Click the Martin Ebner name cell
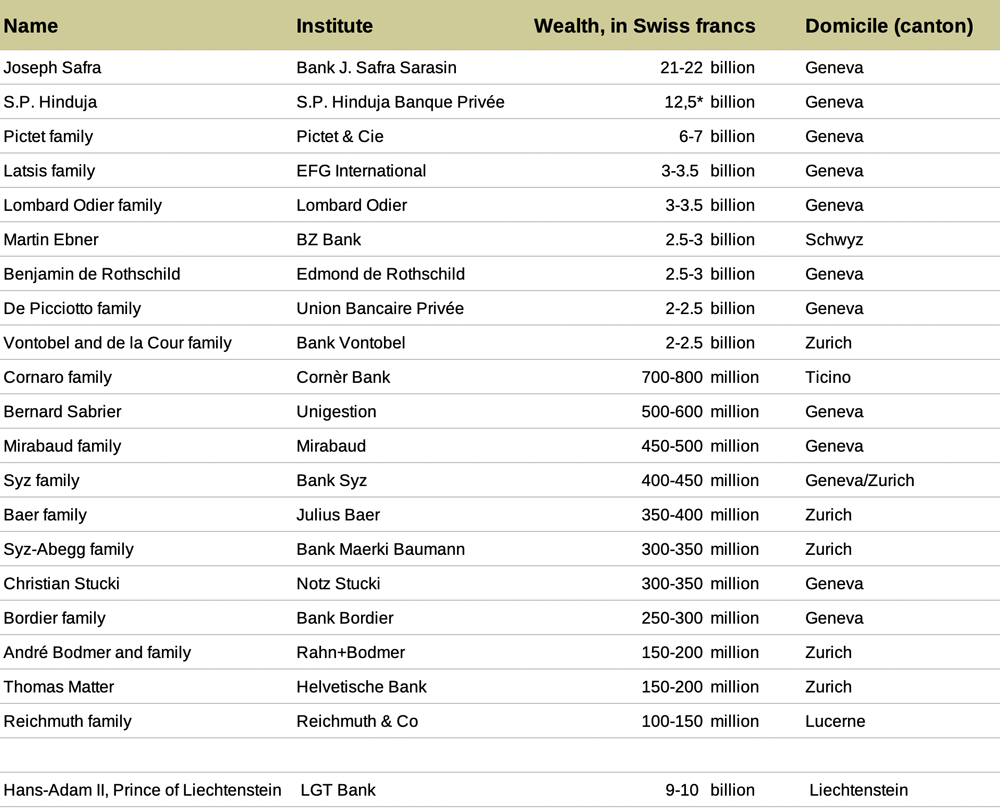1000x810 pixels. [51, 240]
